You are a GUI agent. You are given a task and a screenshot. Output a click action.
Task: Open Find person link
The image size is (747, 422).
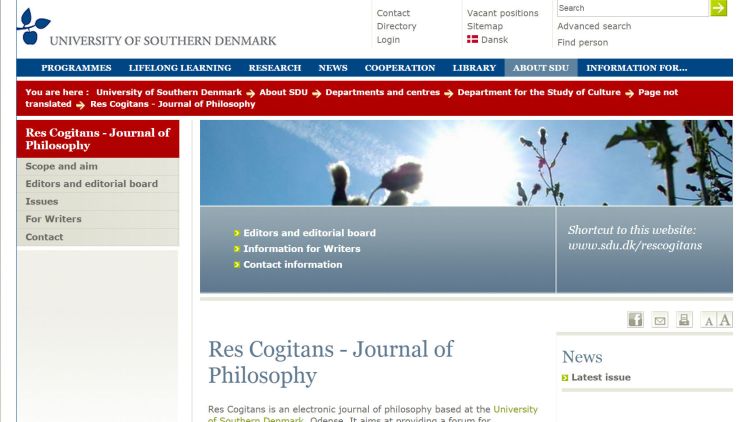tap(583, 42)
